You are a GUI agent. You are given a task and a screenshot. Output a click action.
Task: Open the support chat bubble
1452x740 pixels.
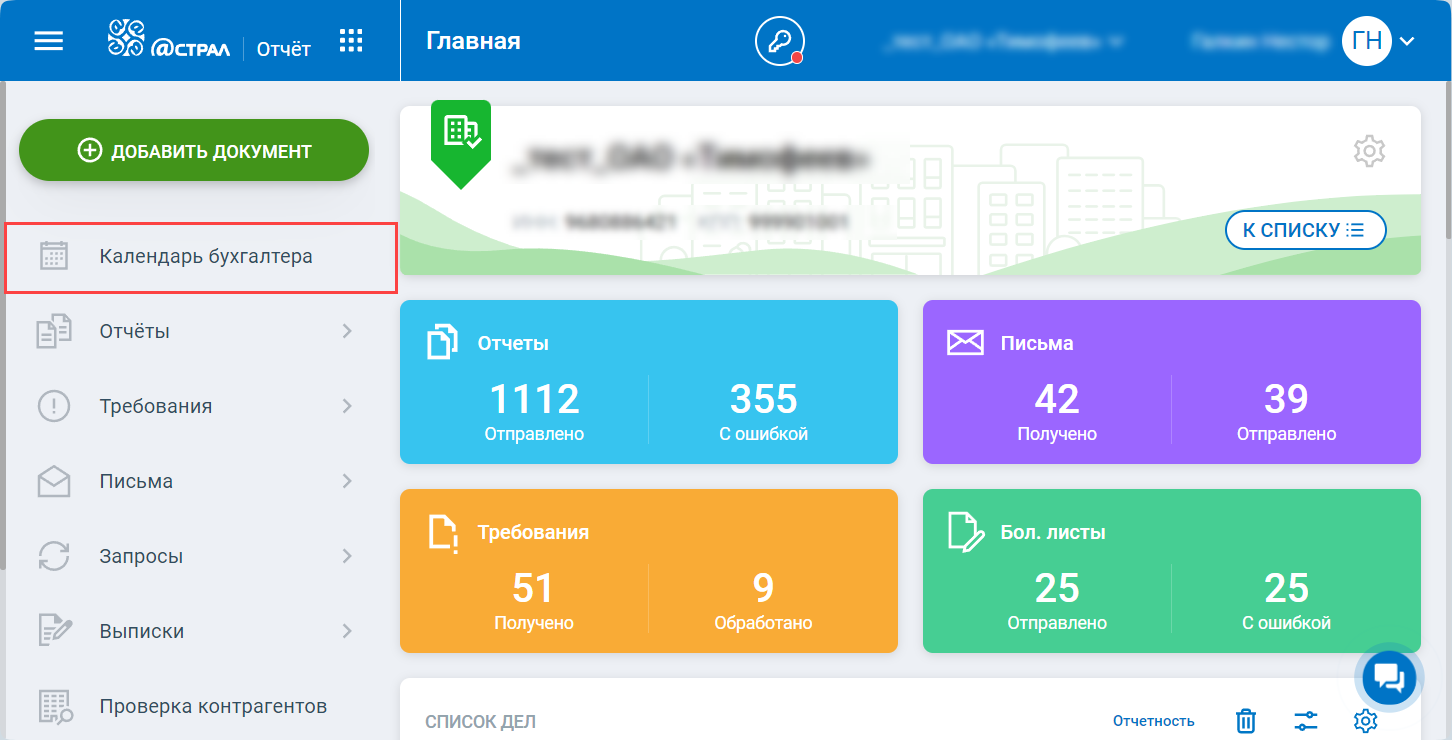tap(1390, 677)
